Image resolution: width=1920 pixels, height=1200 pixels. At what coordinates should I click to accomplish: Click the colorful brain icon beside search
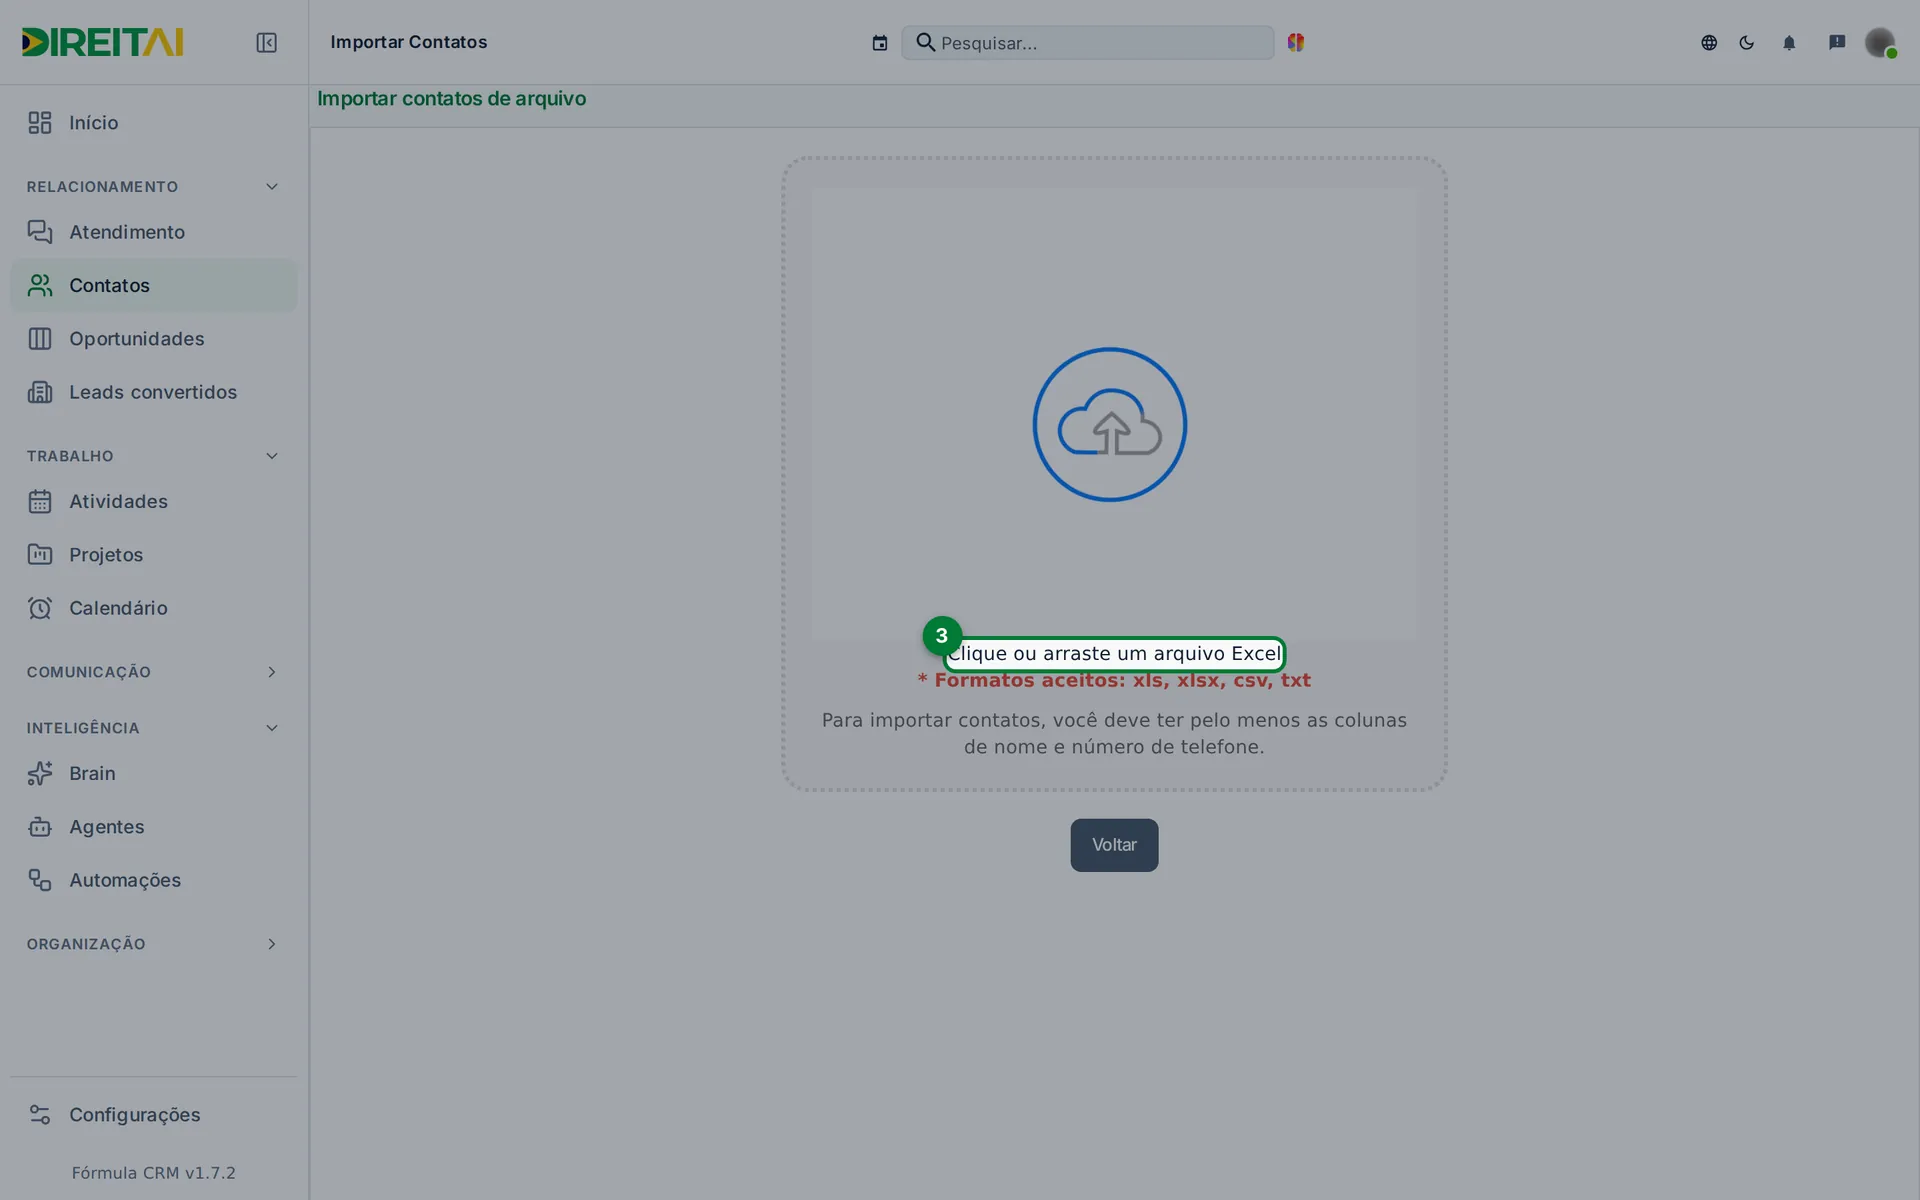[1296, 42]
